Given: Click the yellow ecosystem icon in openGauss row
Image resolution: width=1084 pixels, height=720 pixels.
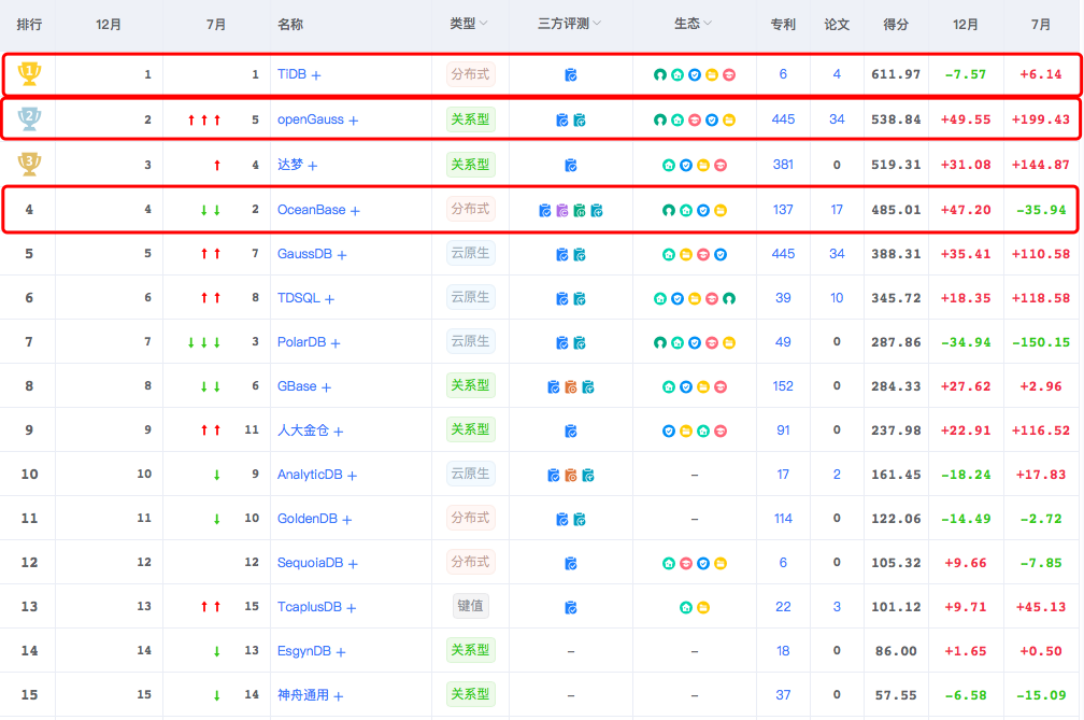Looking at the screenshot, I should (x=729, y=120).
